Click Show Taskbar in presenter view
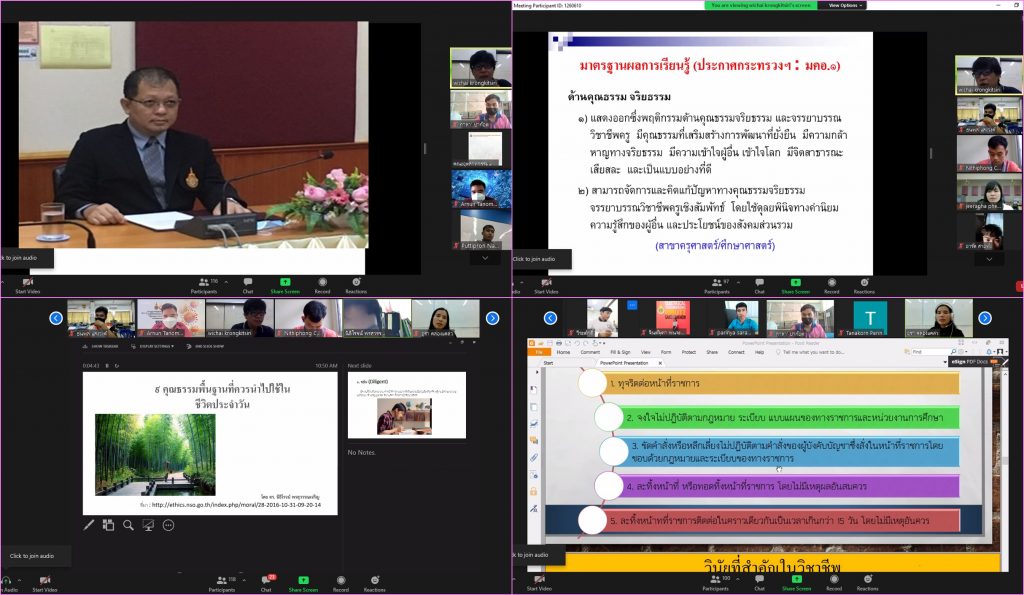1024x595 pixels. point(106,346)
